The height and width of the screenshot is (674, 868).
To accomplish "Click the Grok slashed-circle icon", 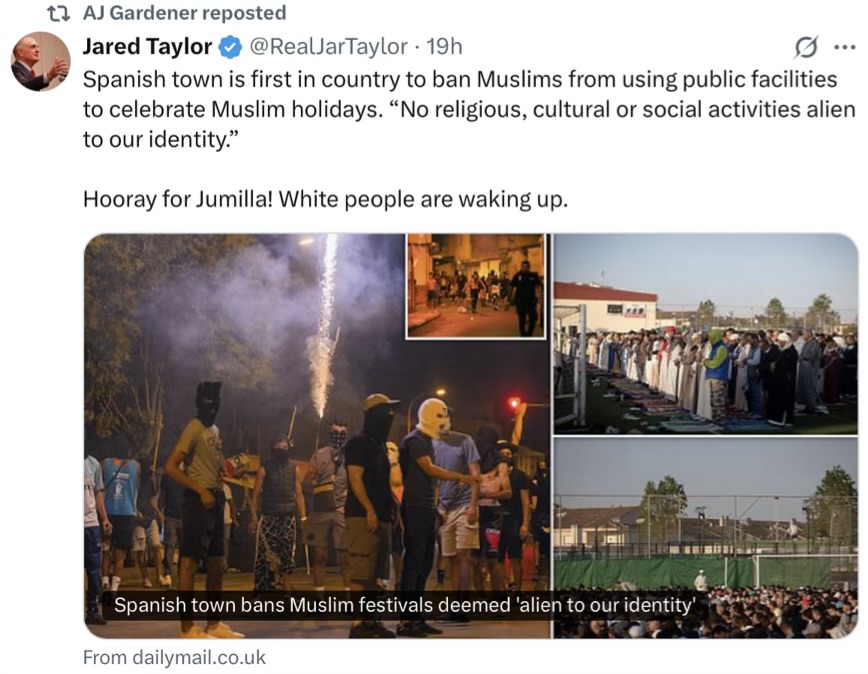I will click(x=805, y=47).
